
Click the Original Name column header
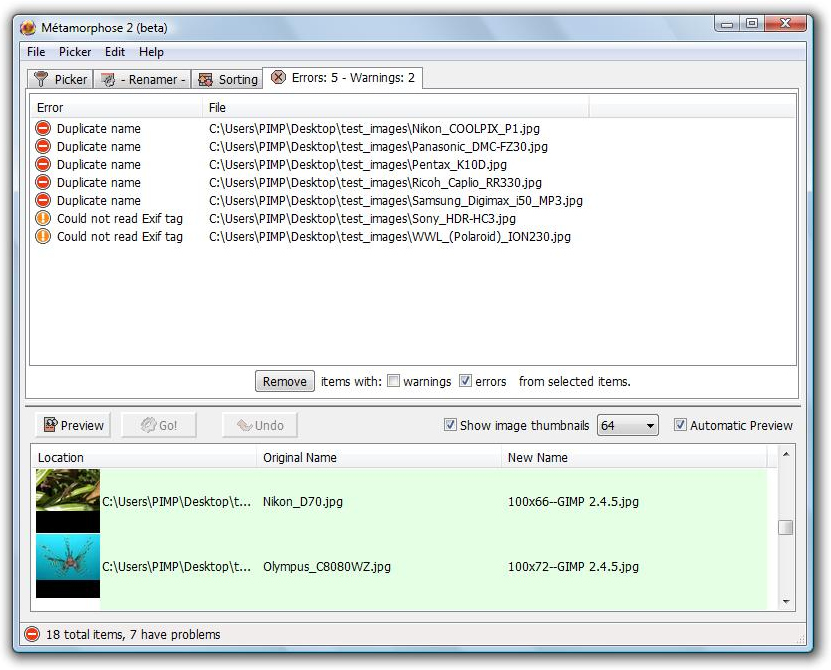tap(379, 457)
